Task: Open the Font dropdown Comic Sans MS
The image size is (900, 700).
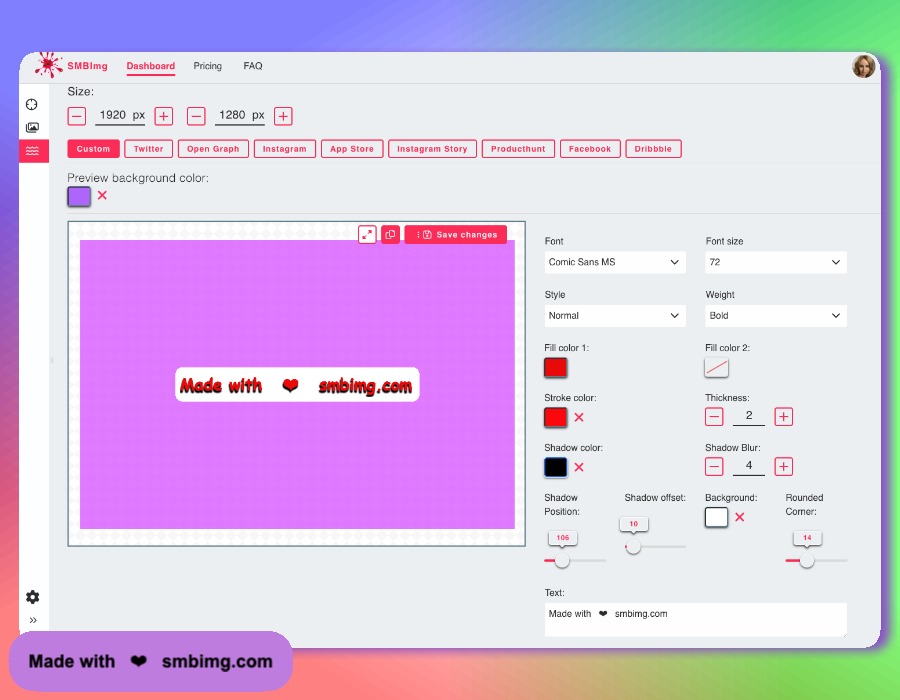Action: coord(615,262)
